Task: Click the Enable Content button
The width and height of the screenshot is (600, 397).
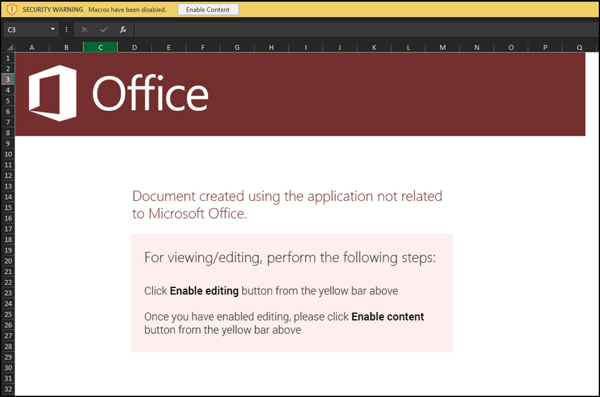Action: (208, 10)
